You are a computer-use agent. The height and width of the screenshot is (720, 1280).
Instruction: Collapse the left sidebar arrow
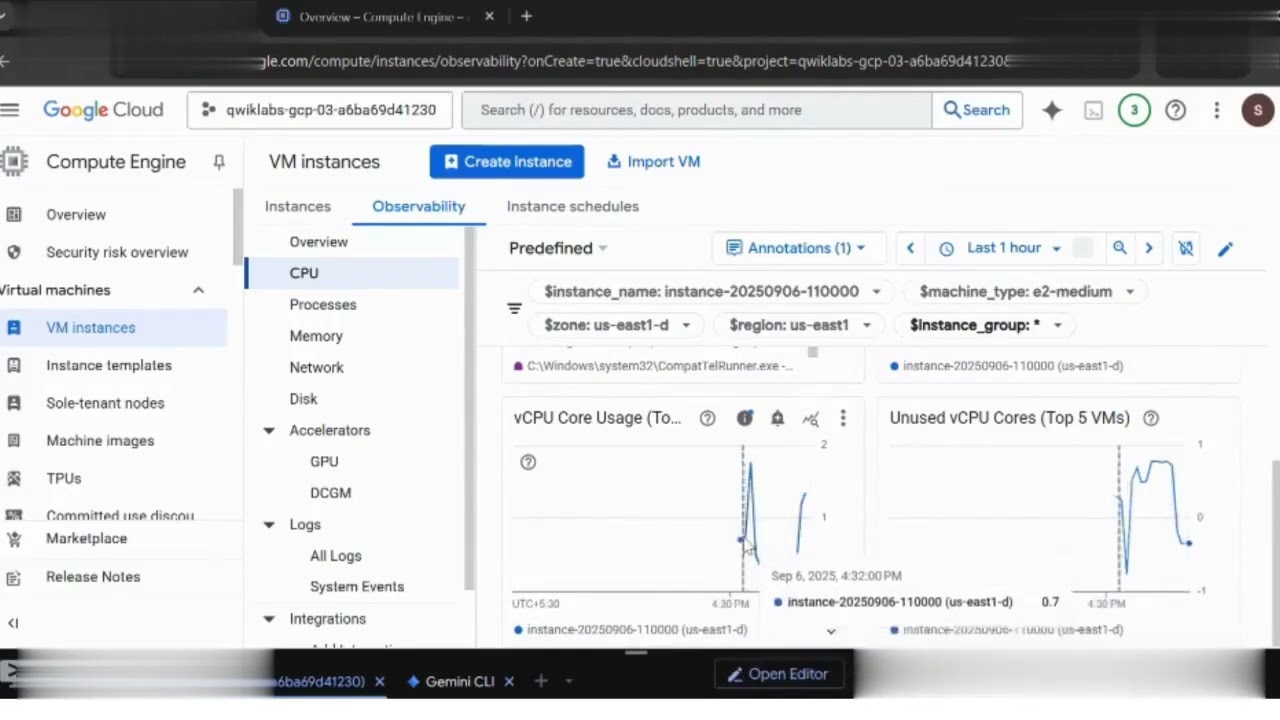point(13,623)
